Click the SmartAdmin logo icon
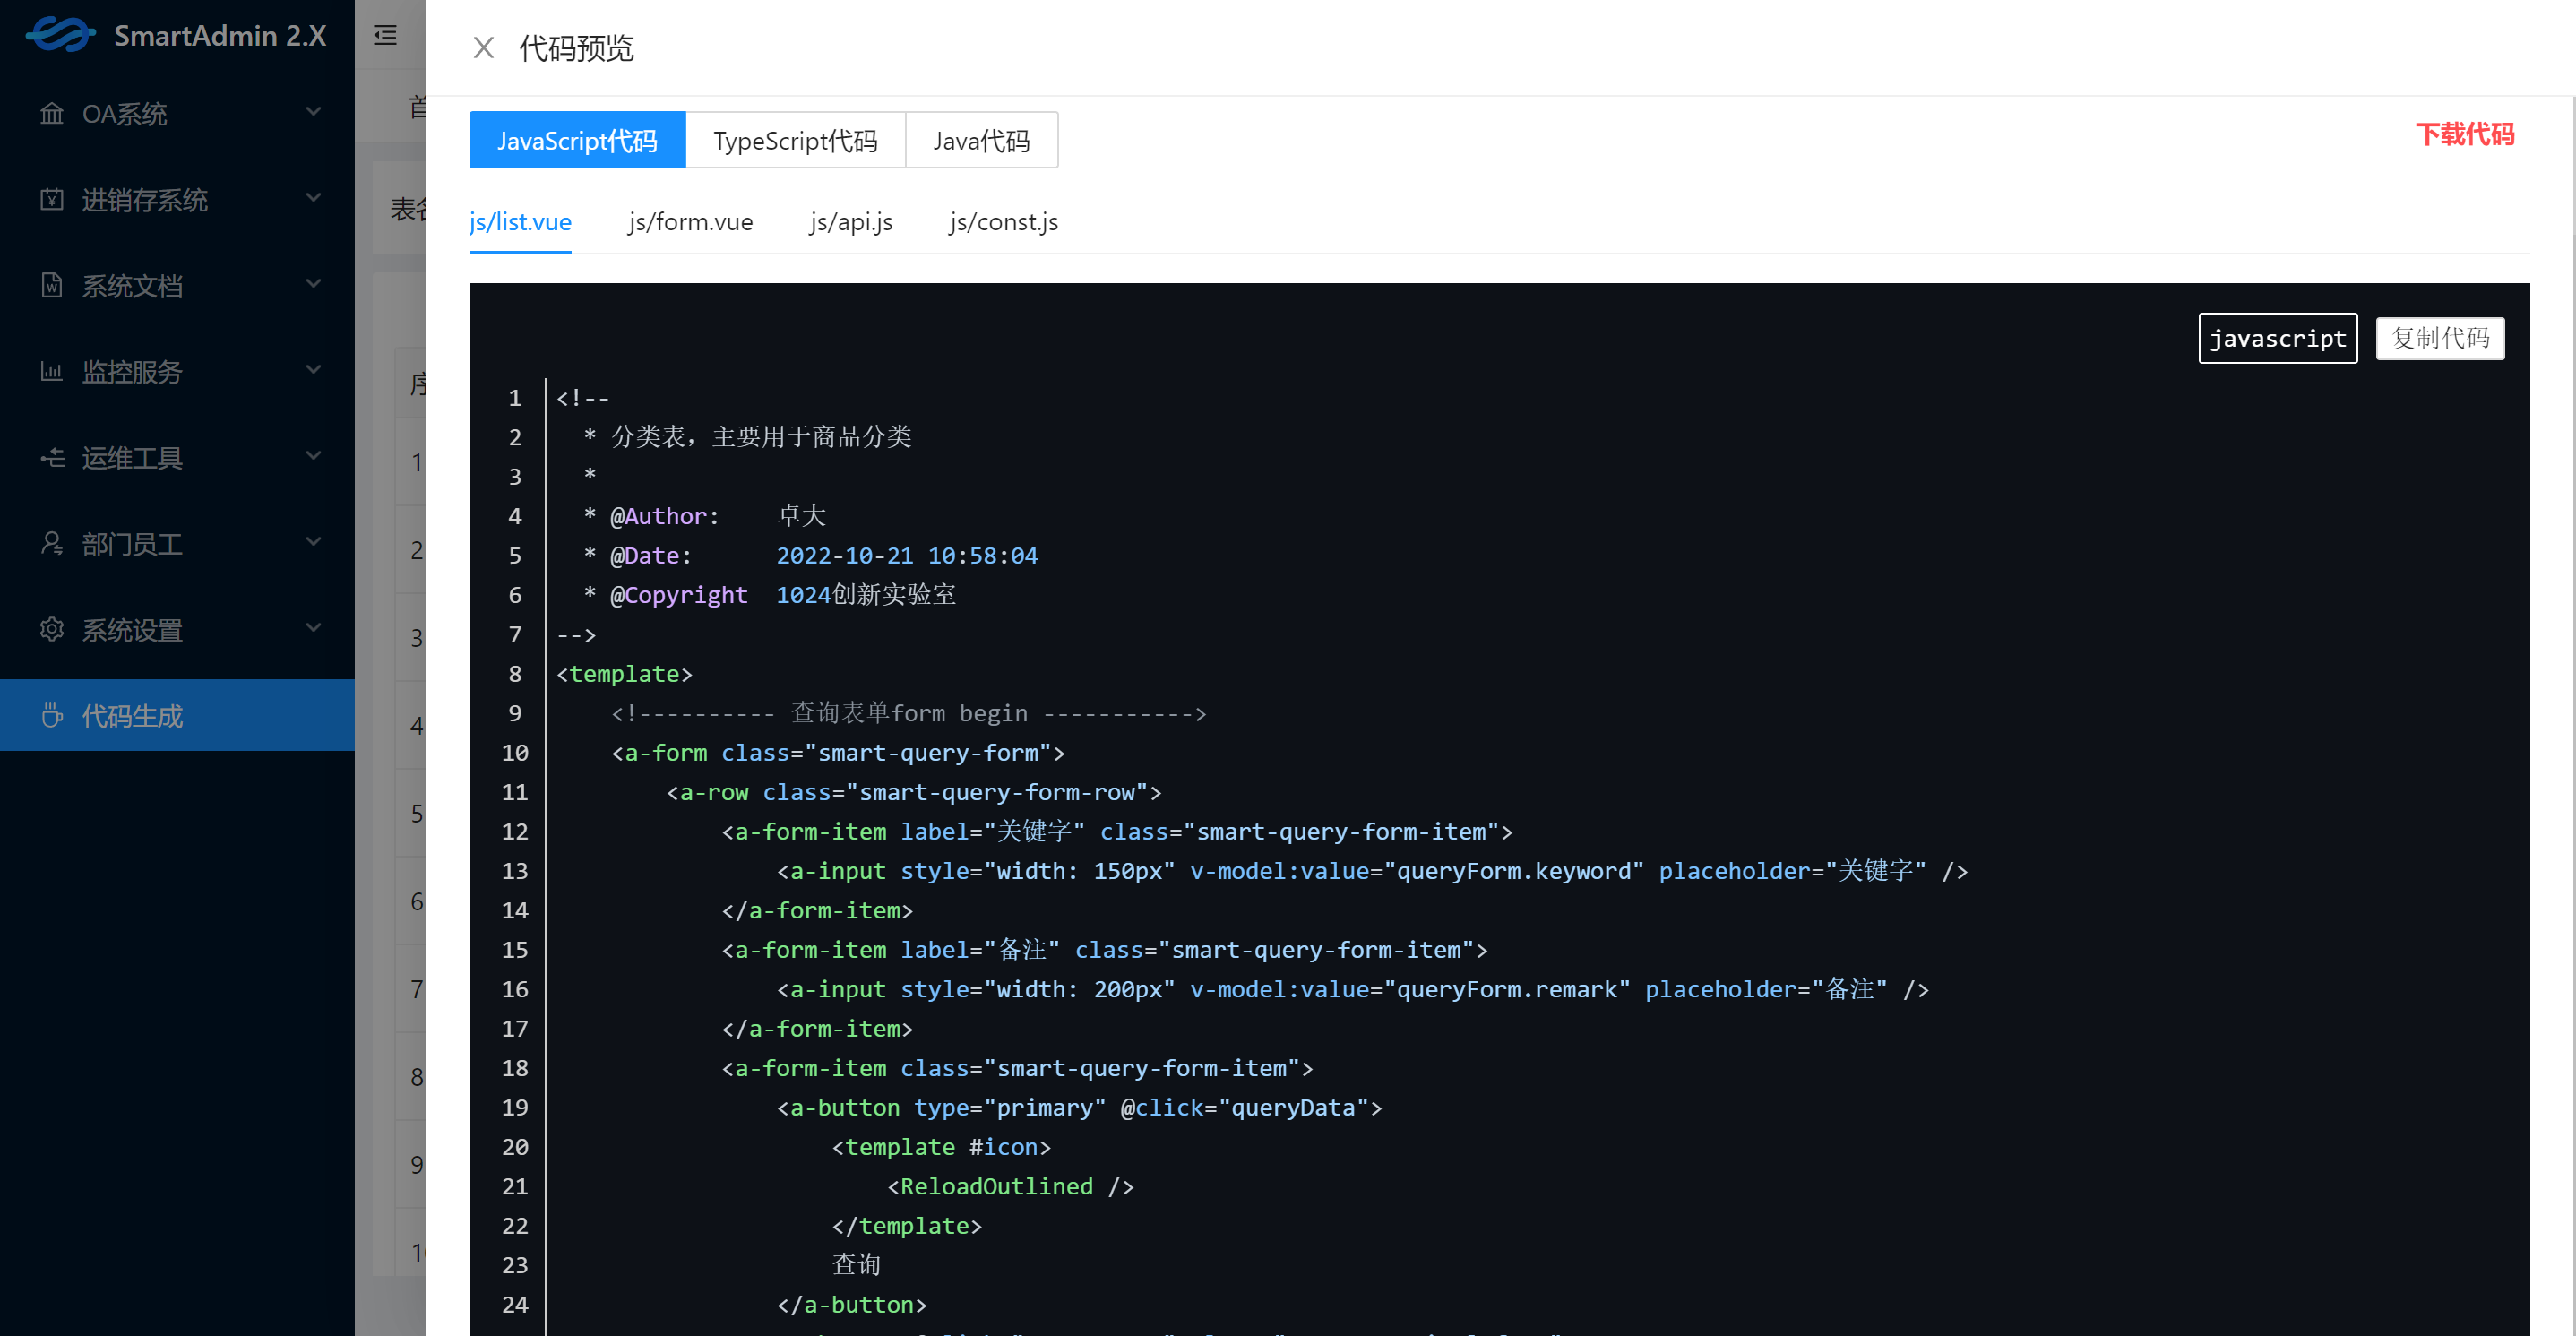 pos(60,35)
